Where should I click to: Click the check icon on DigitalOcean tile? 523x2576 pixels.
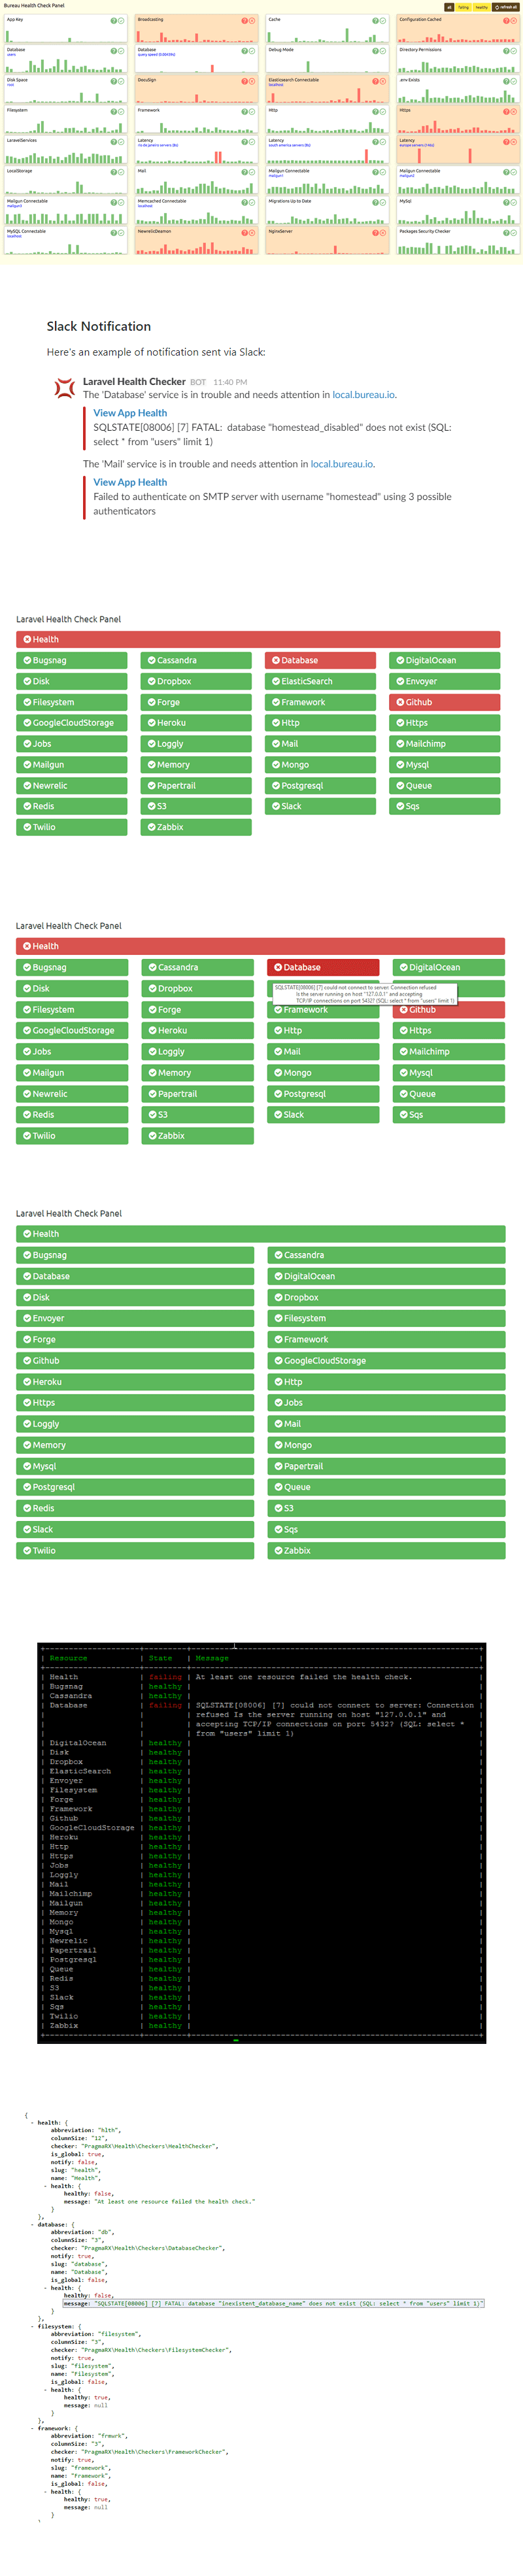400,660
